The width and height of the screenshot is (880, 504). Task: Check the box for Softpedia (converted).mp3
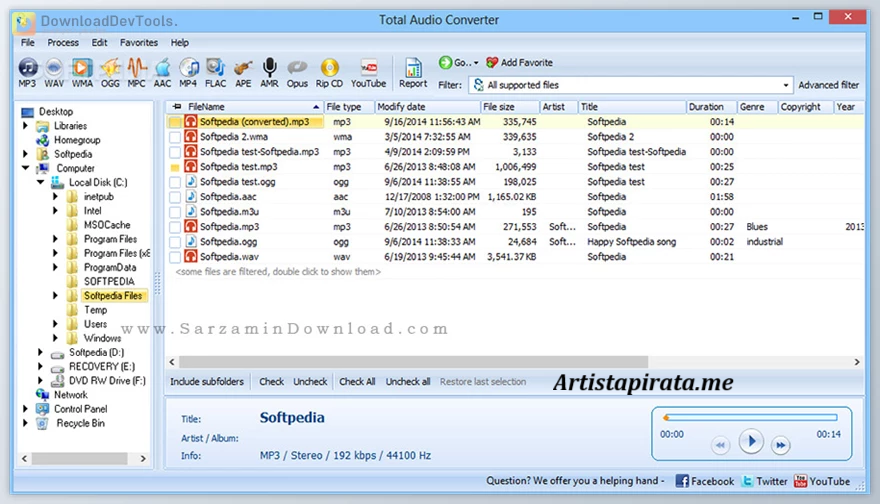[175, 122]
